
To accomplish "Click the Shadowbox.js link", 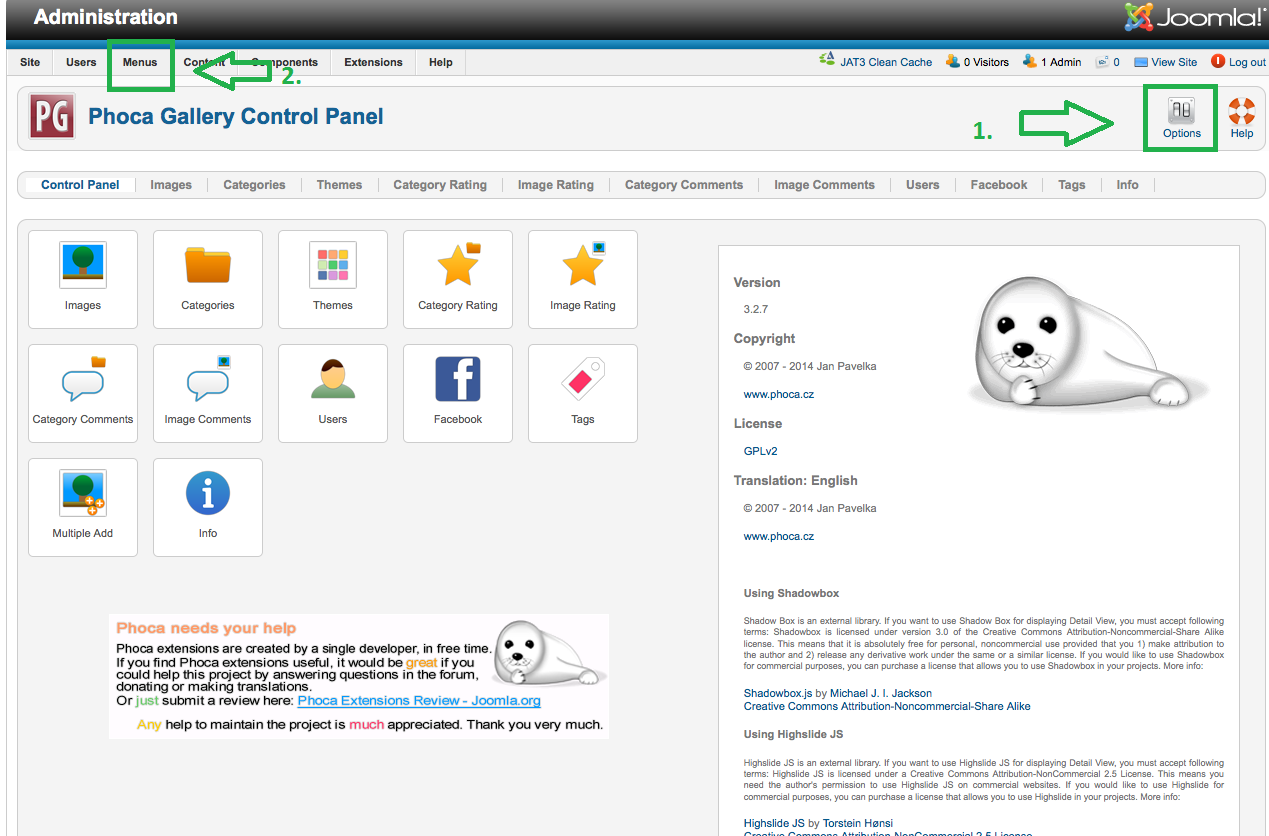I will click(x=783, y=693).
